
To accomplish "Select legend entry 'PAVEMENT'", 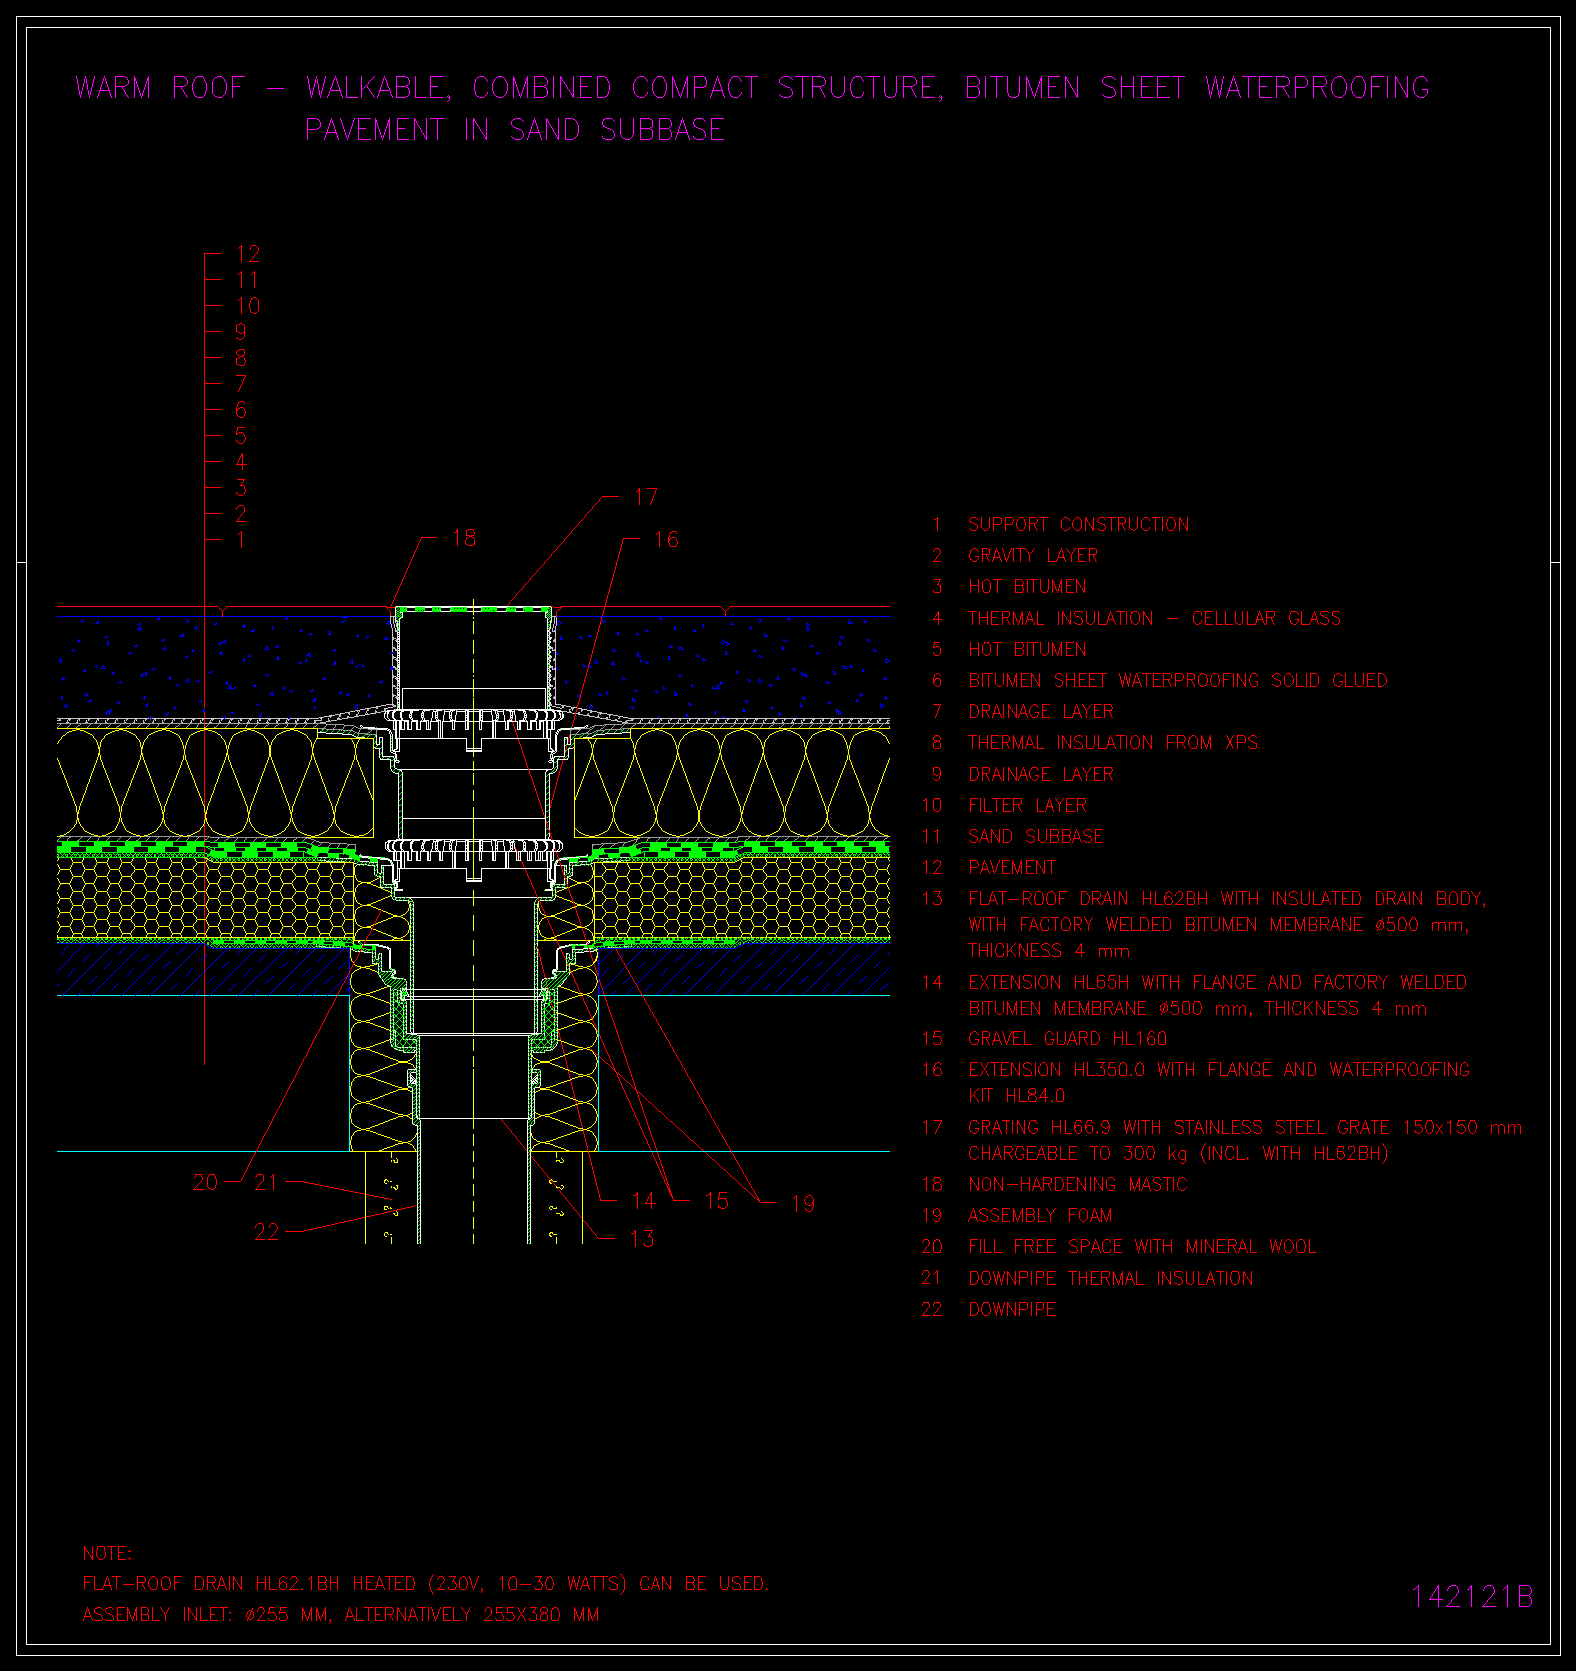I will 1012,867.
